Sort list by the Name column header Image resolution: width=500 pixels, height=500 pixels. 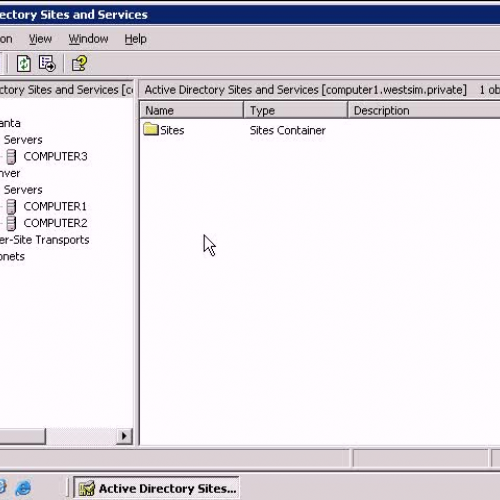[x=192, y=110]
